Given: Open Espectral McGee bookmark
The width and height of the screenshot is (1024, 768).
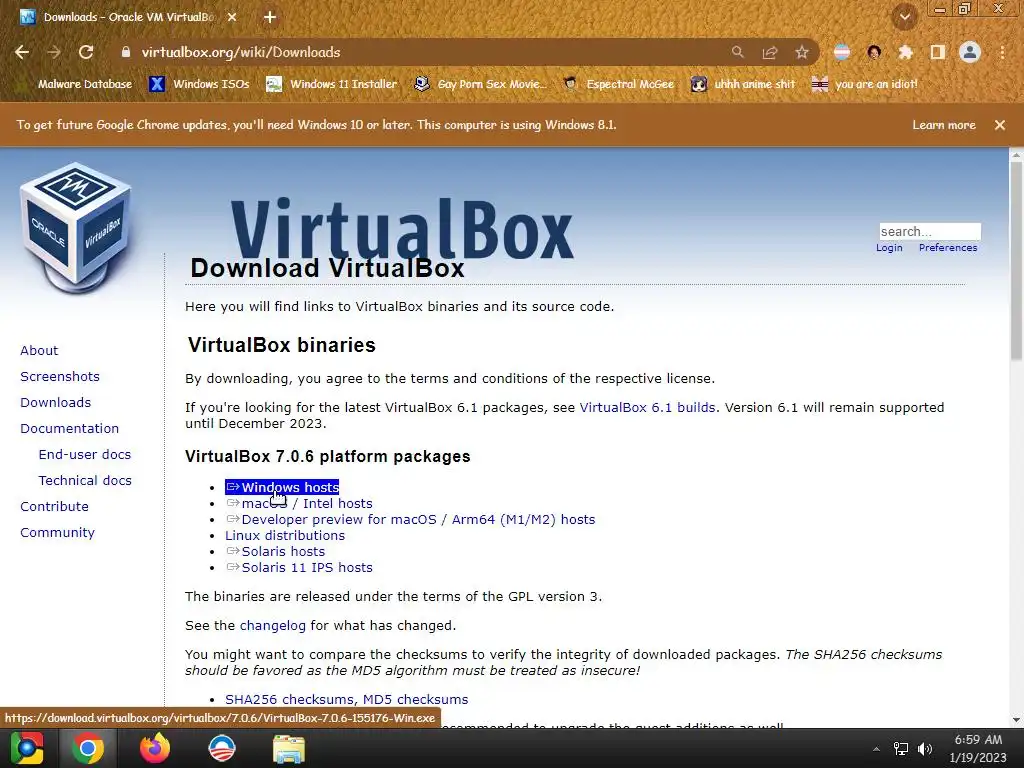Looking at the screenshot, I should 618,84.
